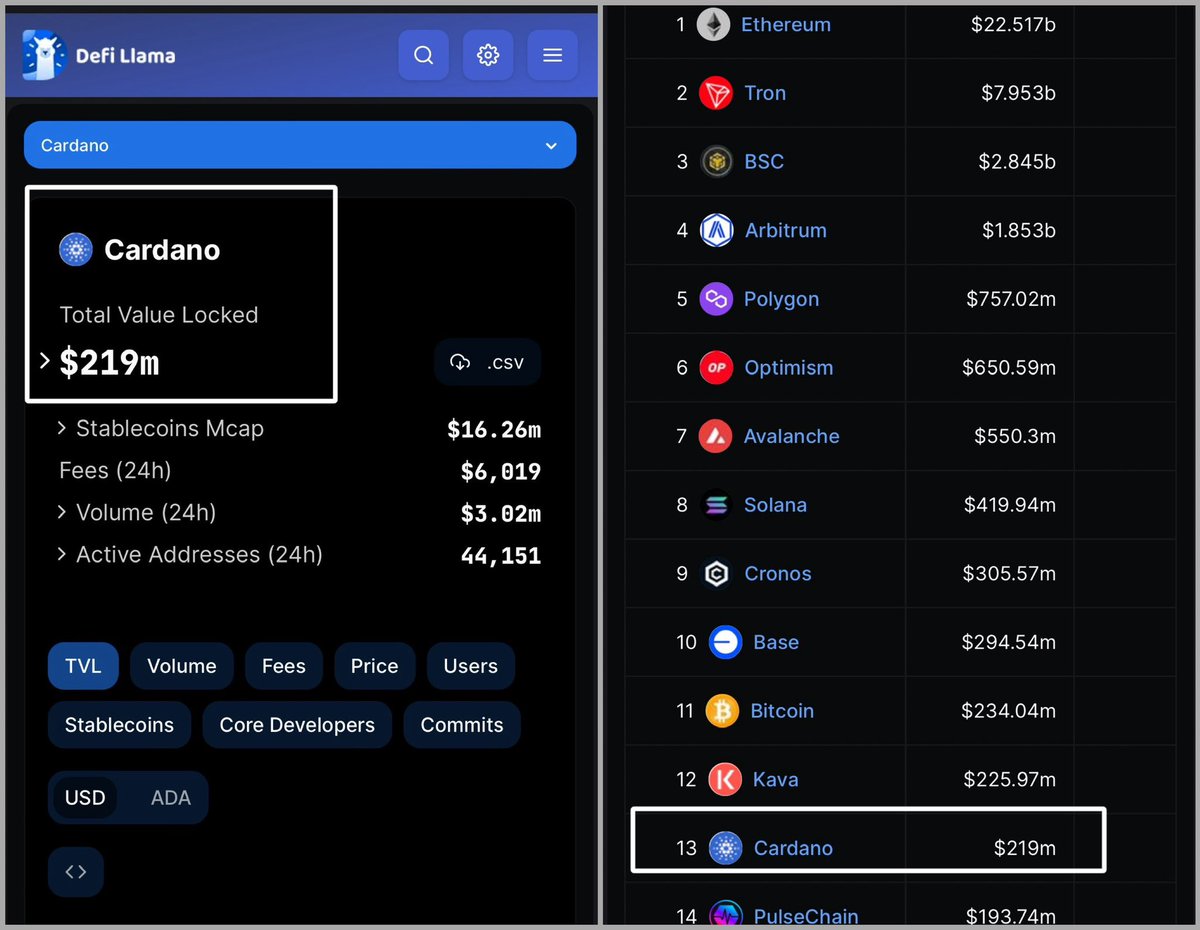The image size is (1200, 930).
Task: Follow the Tron chain link
Action: (765, 92)
